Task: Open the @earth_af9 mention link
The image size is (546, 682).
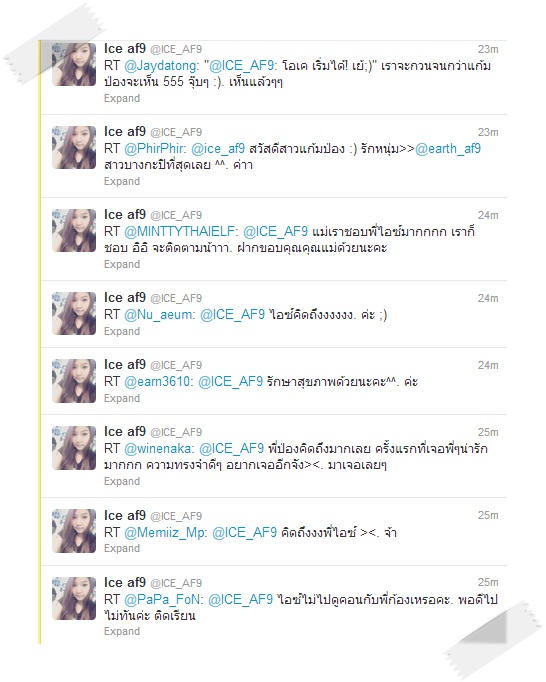Action: pyautogui.click(x=448, y=149)
